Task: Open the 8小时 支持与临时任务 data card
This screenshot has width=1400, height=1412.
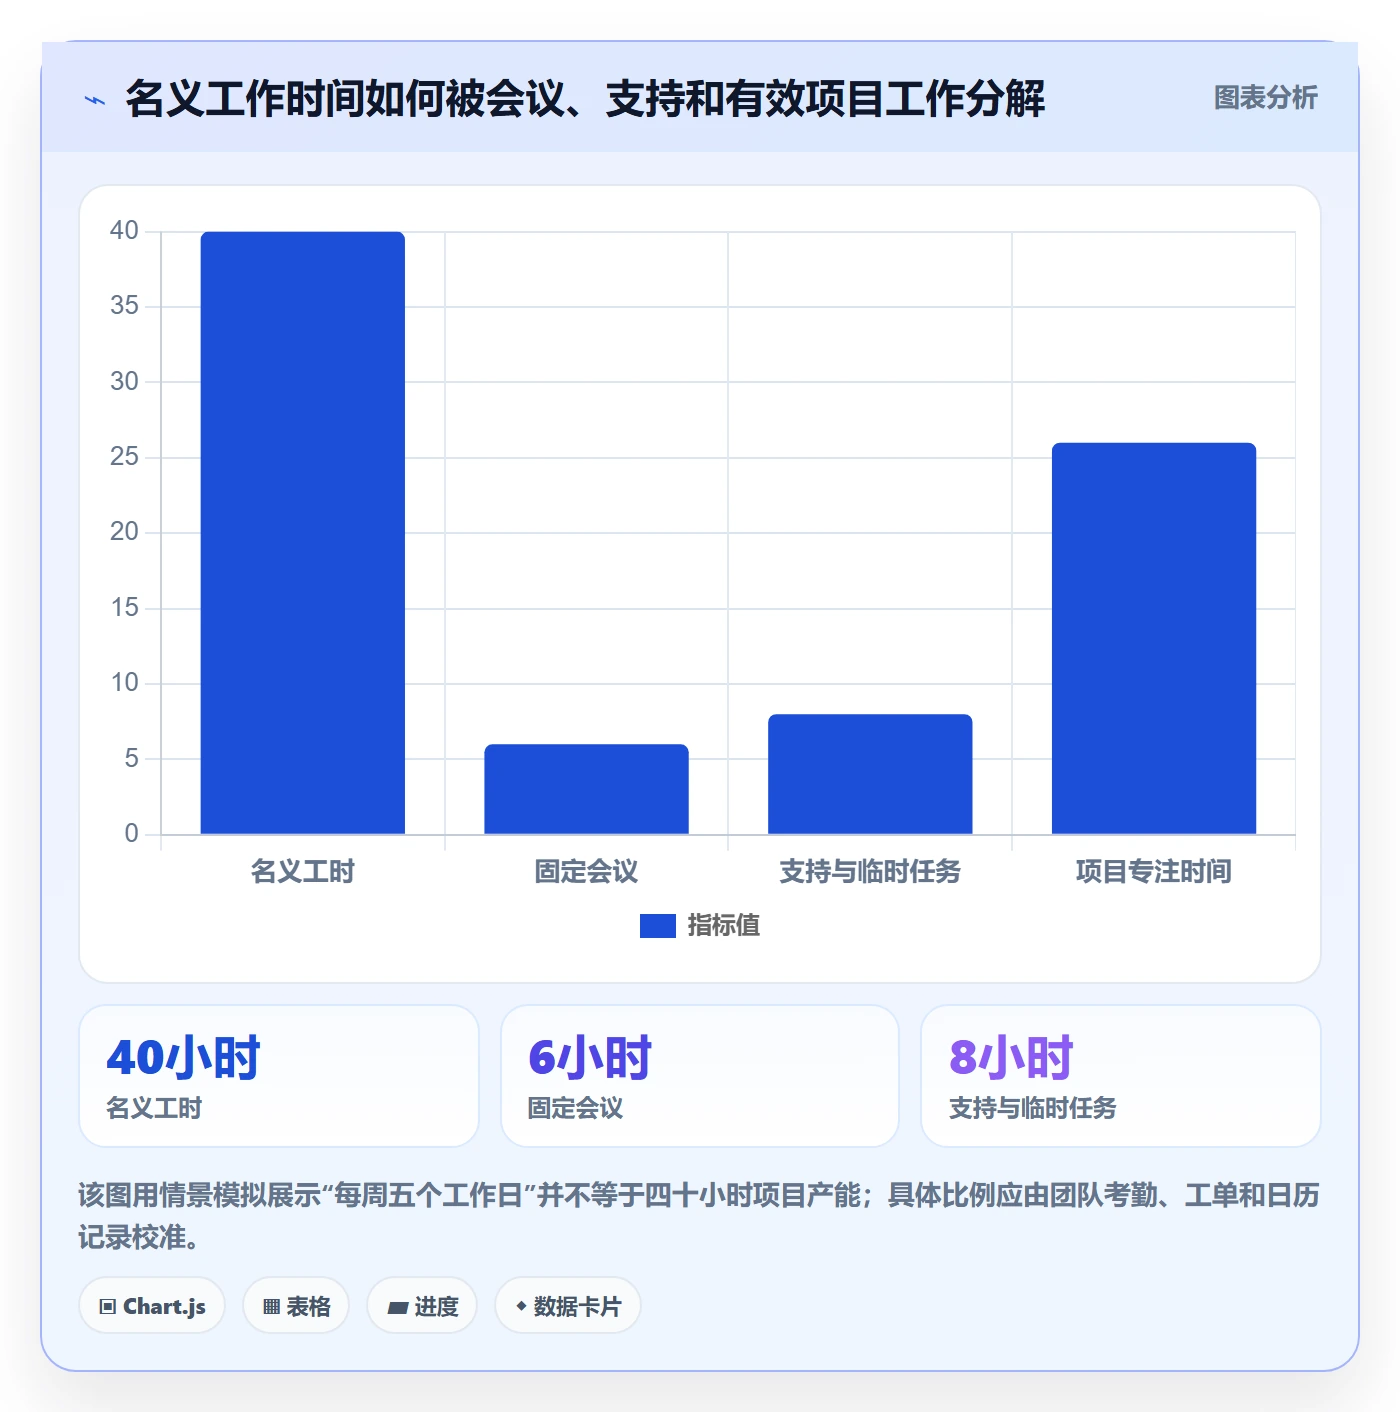Action: tap(1121, 1076)
